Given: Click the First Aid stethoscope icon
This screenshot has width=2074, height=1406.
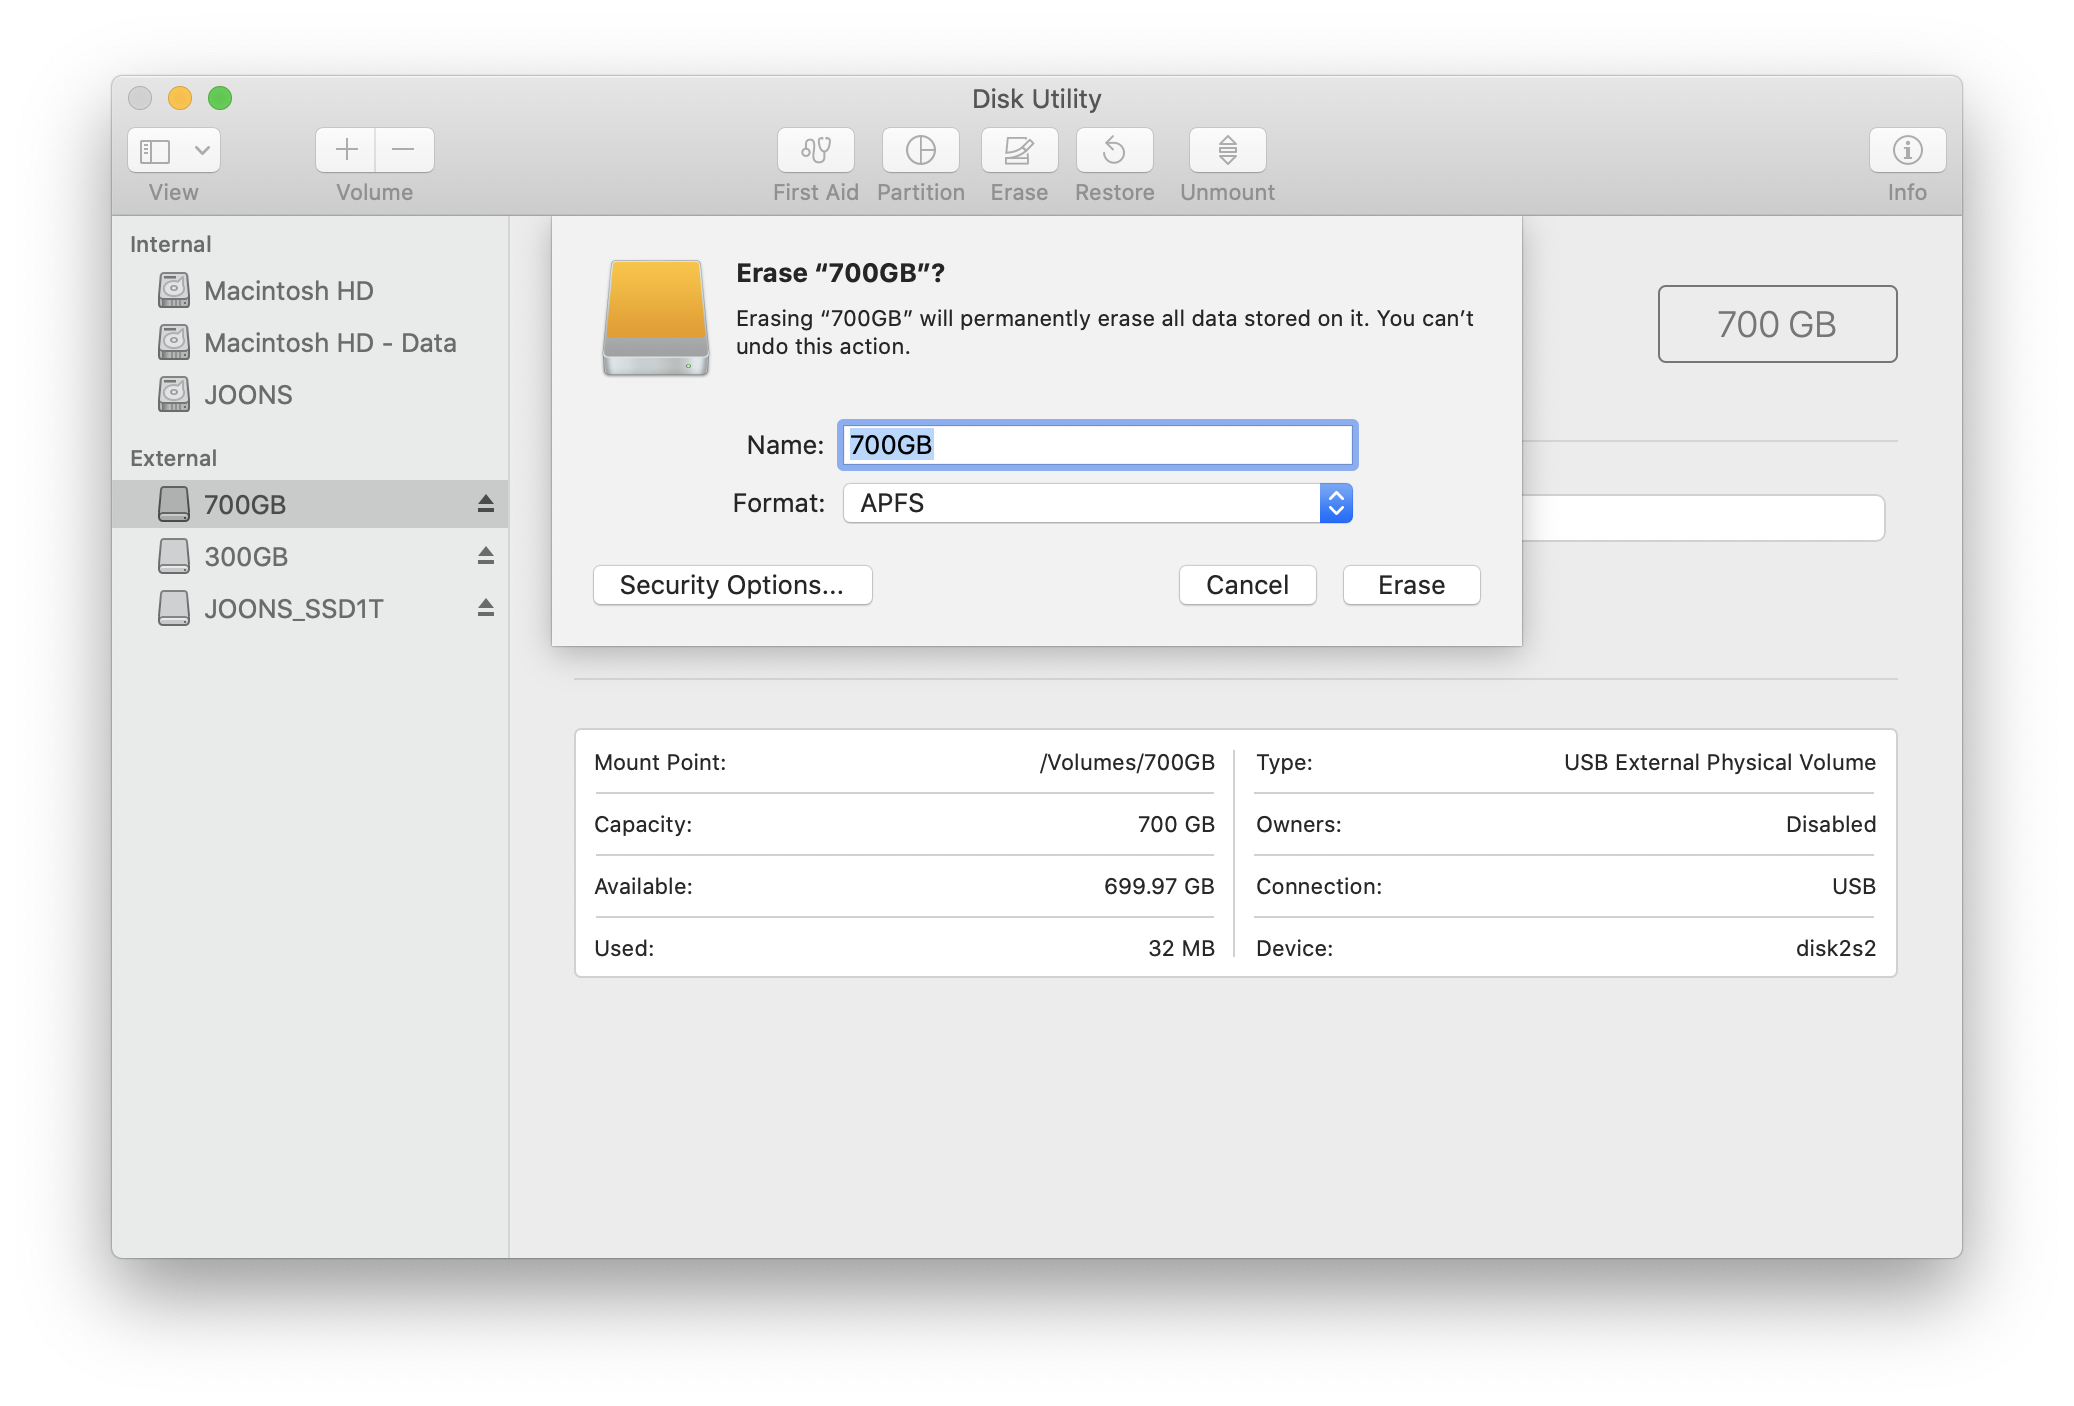Looking at the screenshot, I should click(815, 151).
